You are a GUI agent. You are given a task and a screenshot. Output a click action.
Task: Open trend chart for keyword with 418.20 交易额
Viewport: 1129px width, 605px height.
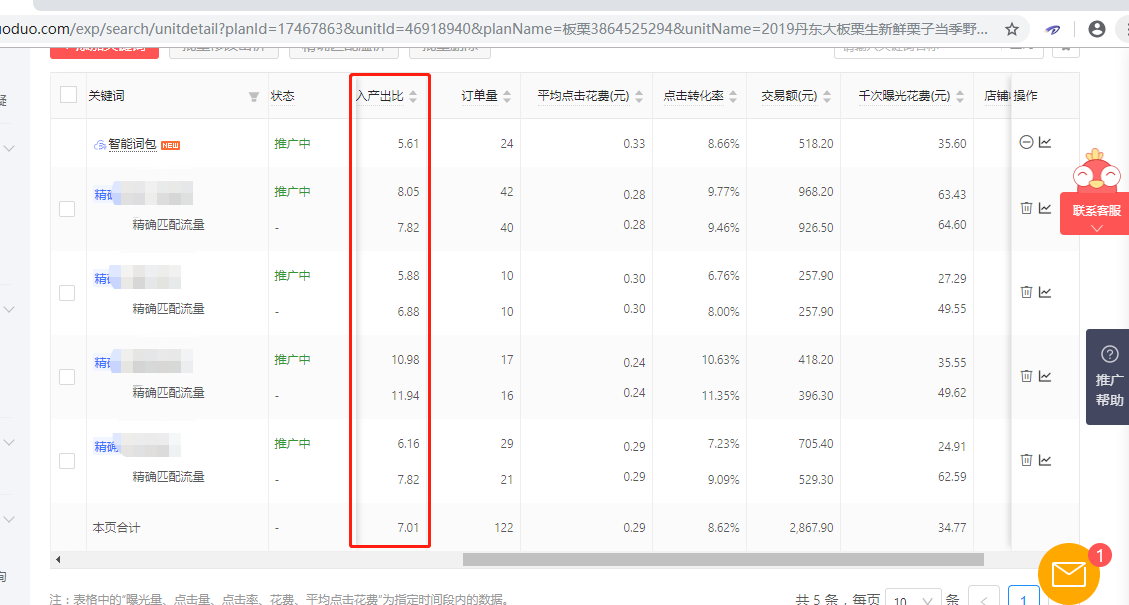pyautogui.click(x=1045, y=376)
